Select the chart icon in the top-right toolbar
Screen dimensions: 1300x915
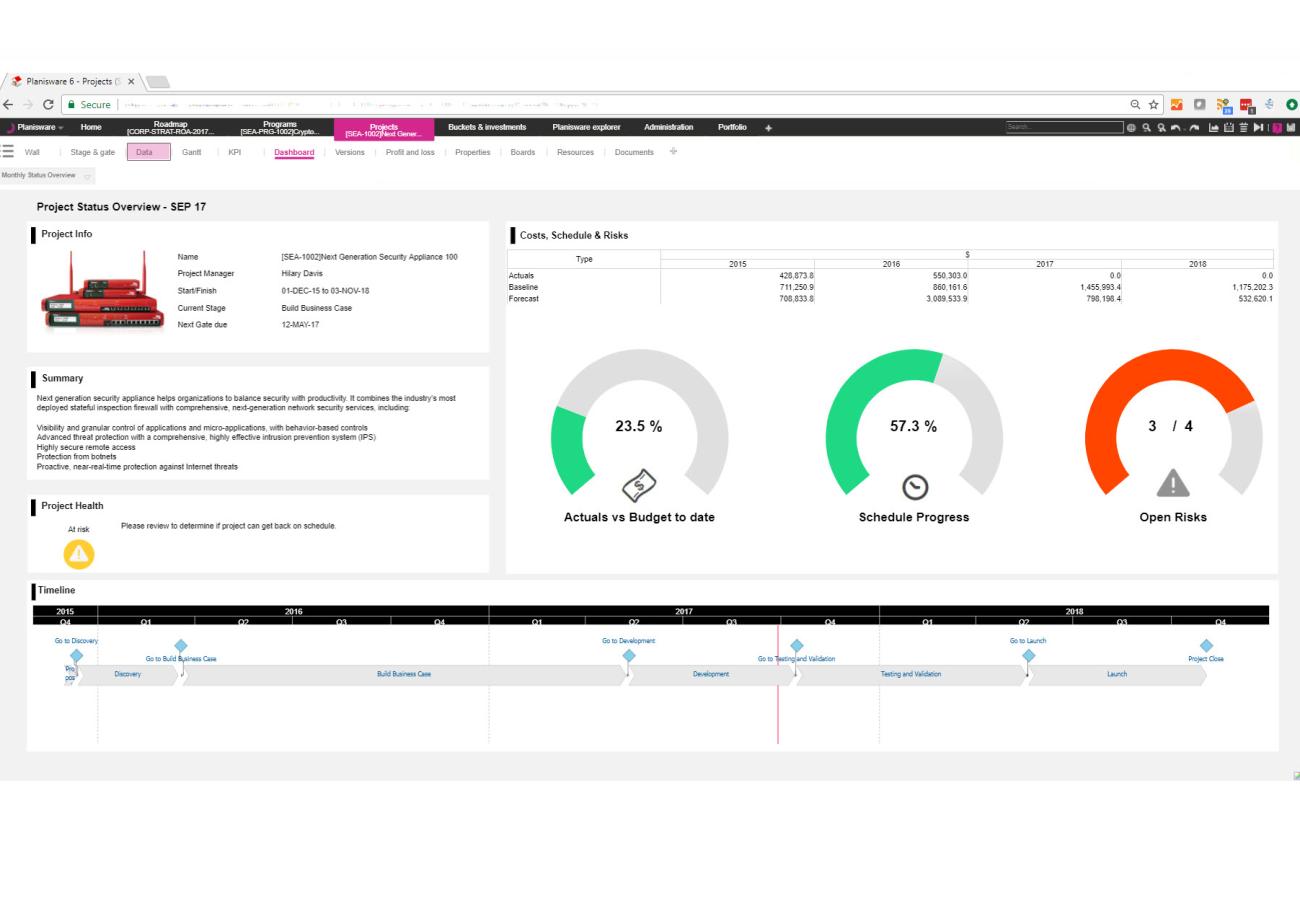coord(1214,129)
